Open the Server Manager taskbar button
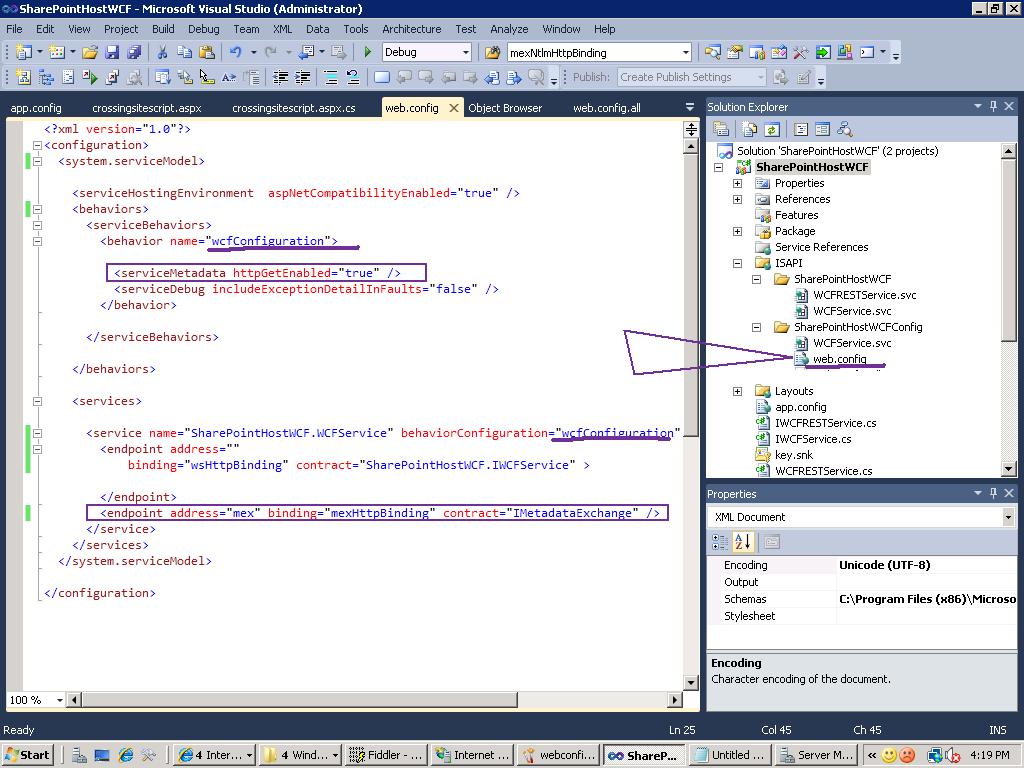The image size is (1024, 768). click(x=817, y=755)
